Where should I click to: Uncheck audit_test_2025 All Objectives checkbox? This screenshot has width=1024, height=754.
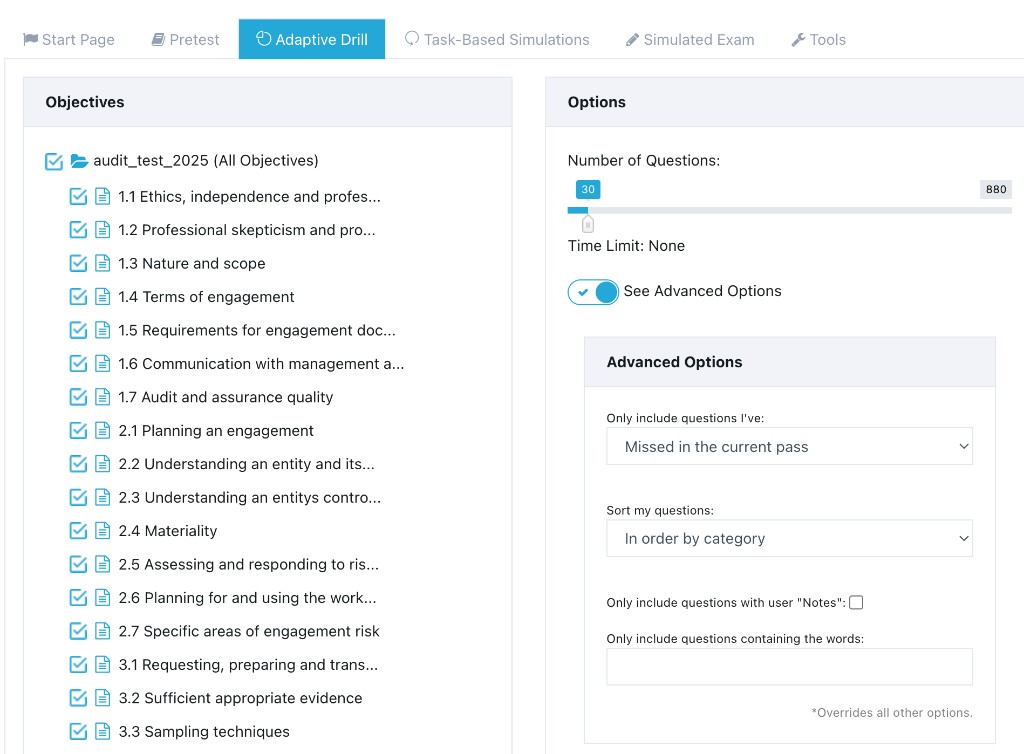click(54, 161)
